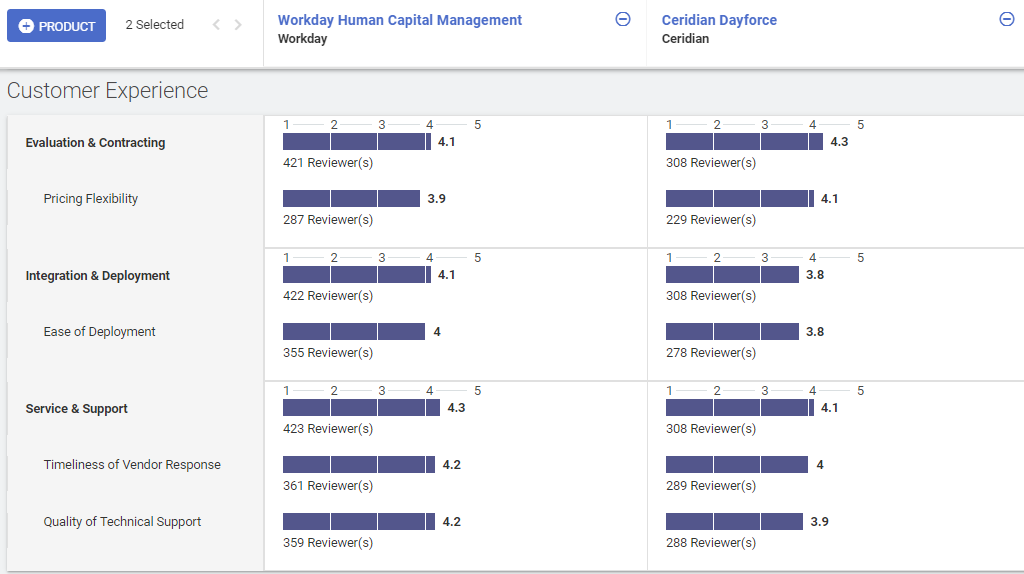Click the Workday vendor name text
1024x574 pixels.
pos(302,39)
